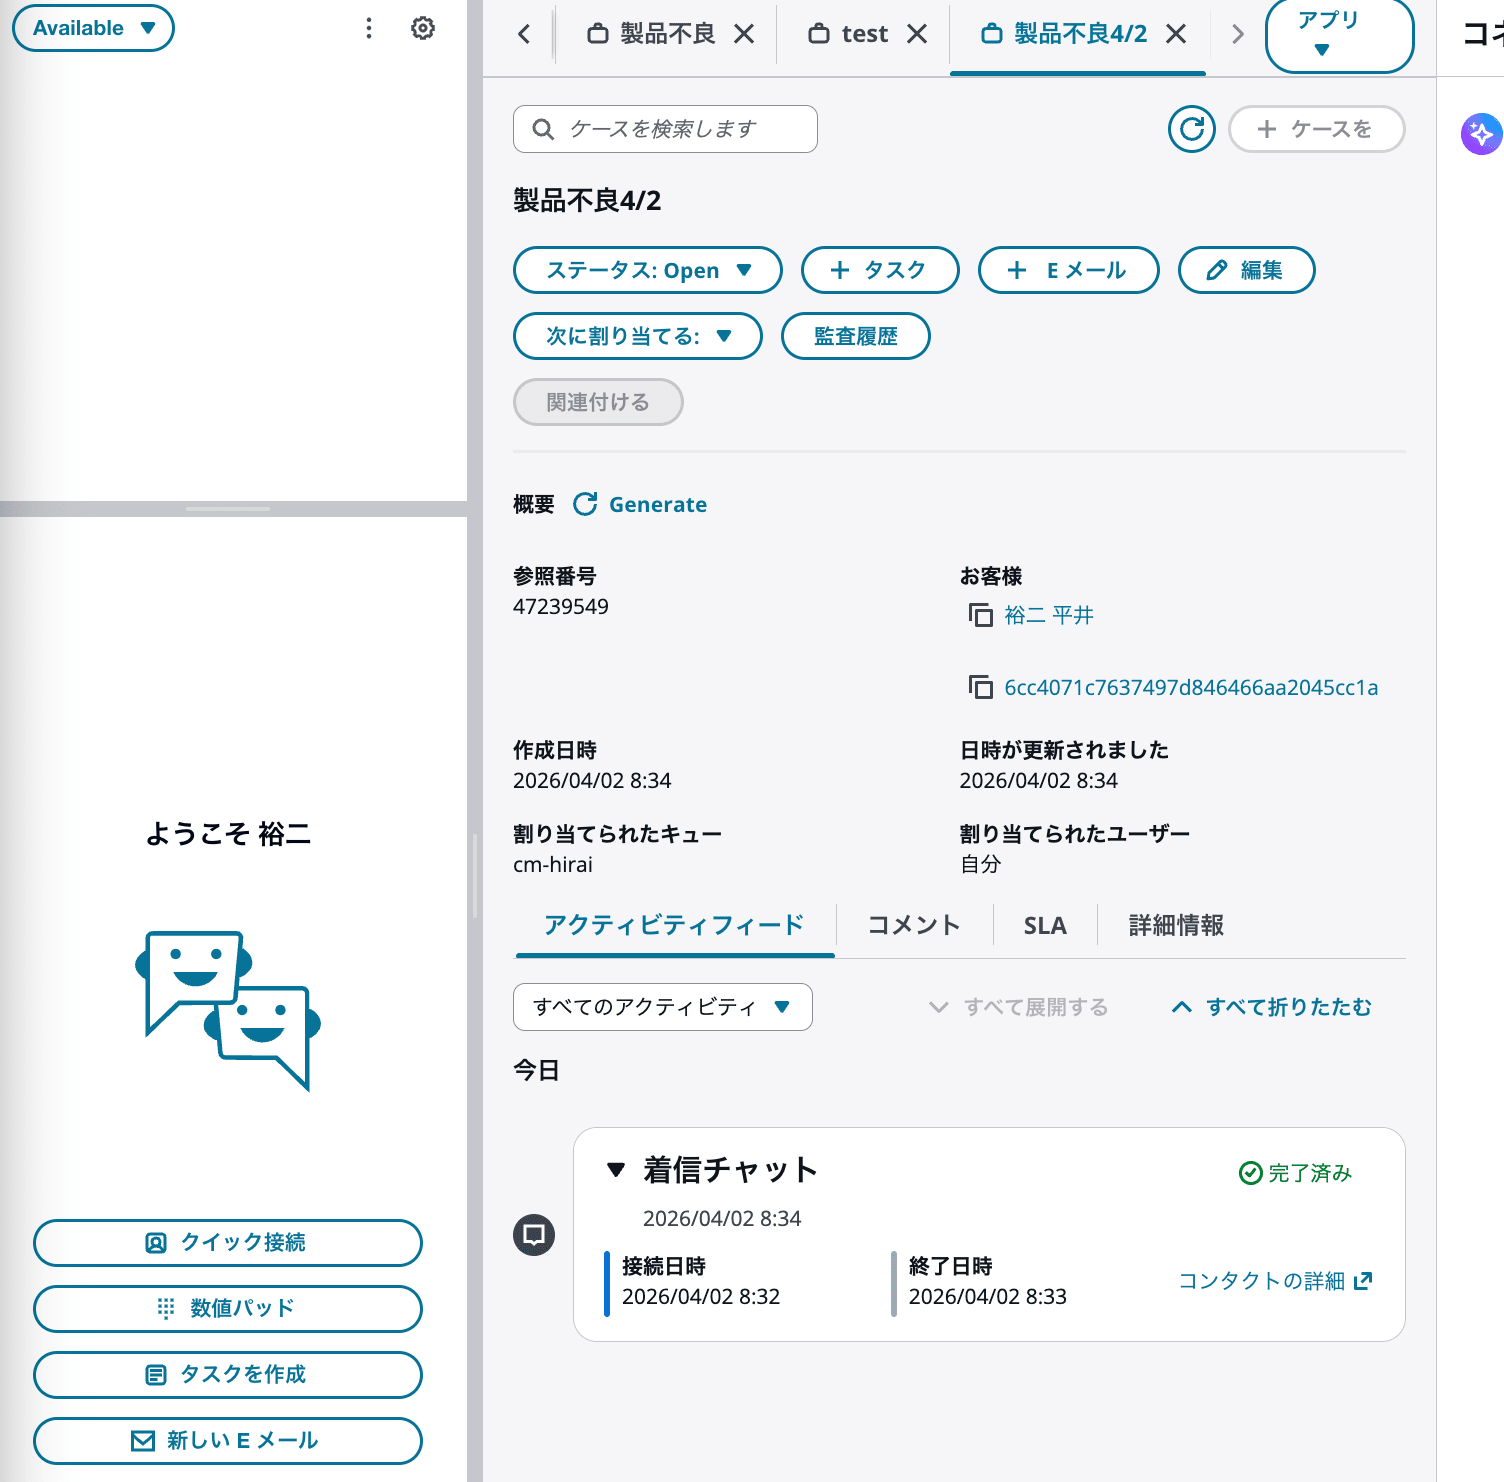Open the ステータス: Open dropdown
This screenshot has height=1482, width=1504.
pyautogui.click(x=646, y=270)
